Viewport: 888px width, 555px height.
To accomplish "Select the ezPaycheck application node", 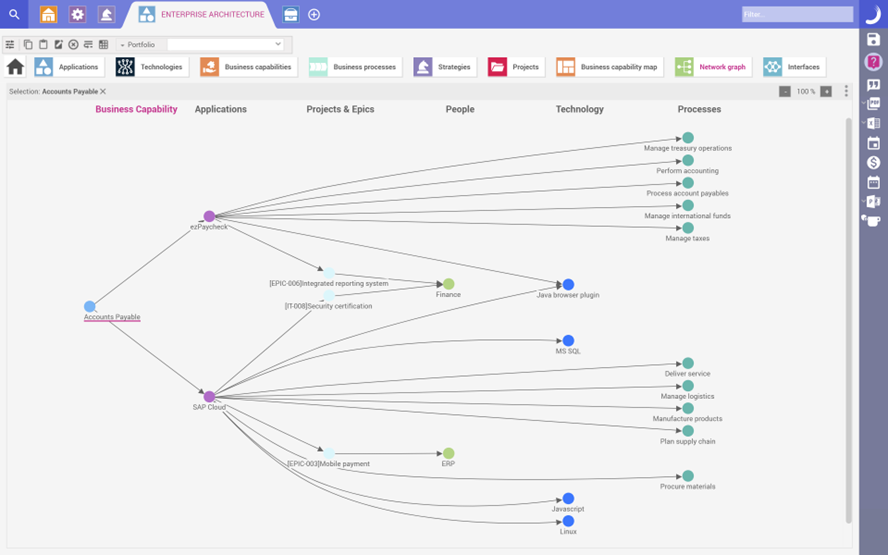I will pyautogui.click(x=209, y=216).
